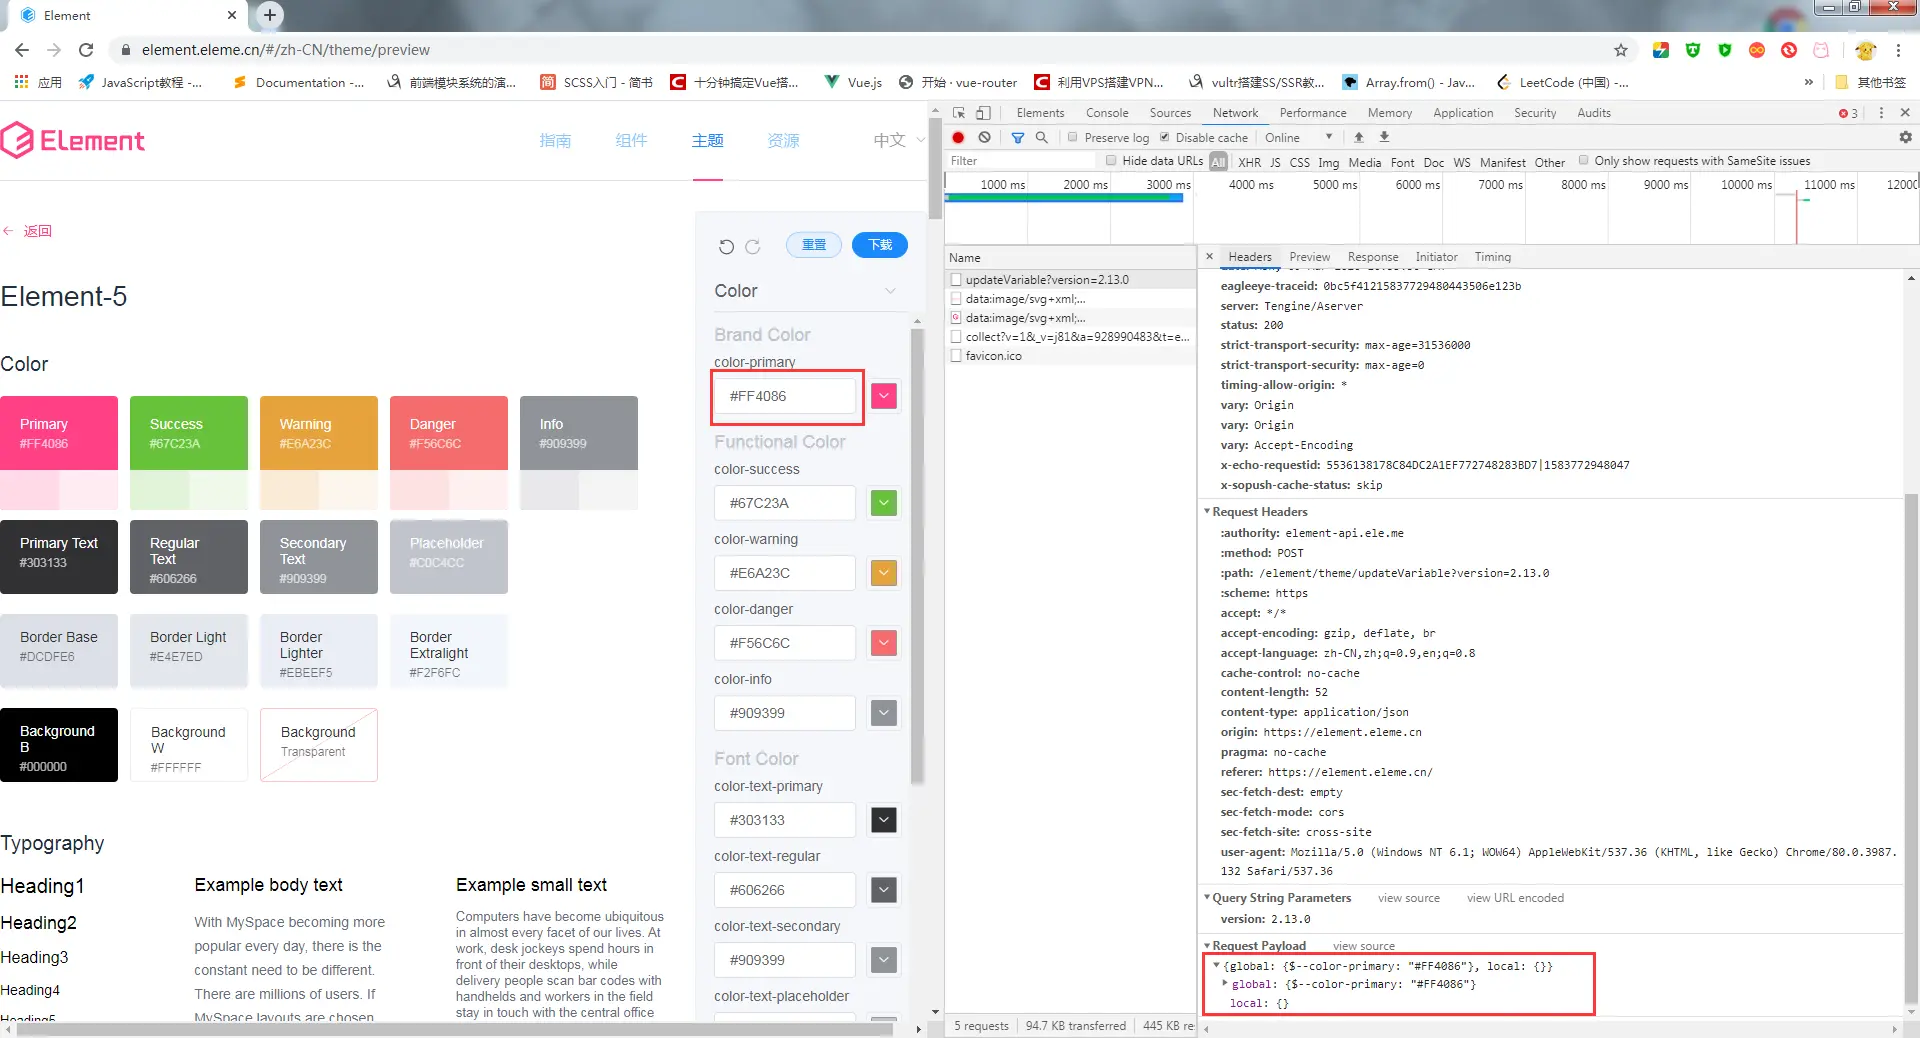The width and height of the screenshot is (1920, 1038).
Task: Reload the page with the refresh icon
Action: point(86,50)
